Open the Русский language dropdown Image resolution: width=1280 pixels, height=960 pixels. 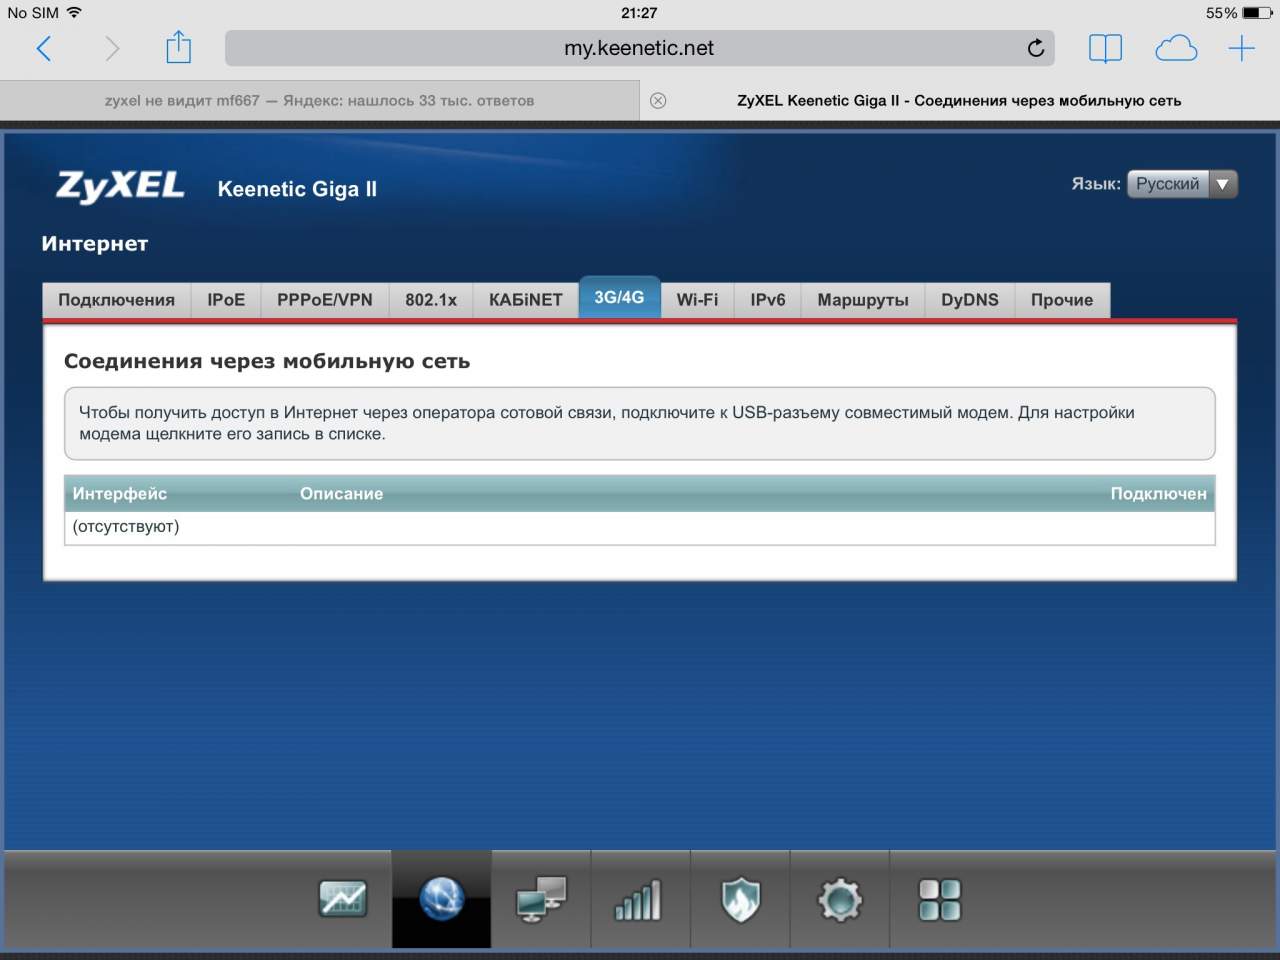pyautogui.click(x=1182, y=184)
